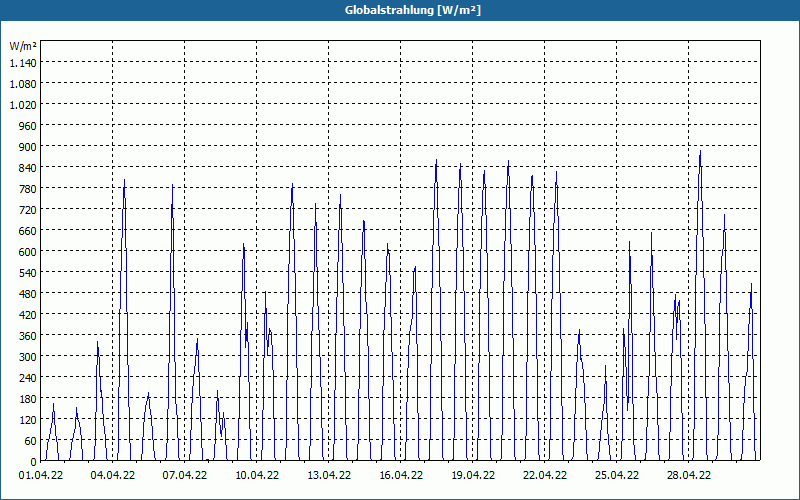
Task: Click the W/m² unit label on the y-axis
Action: [x=23, y=46]
